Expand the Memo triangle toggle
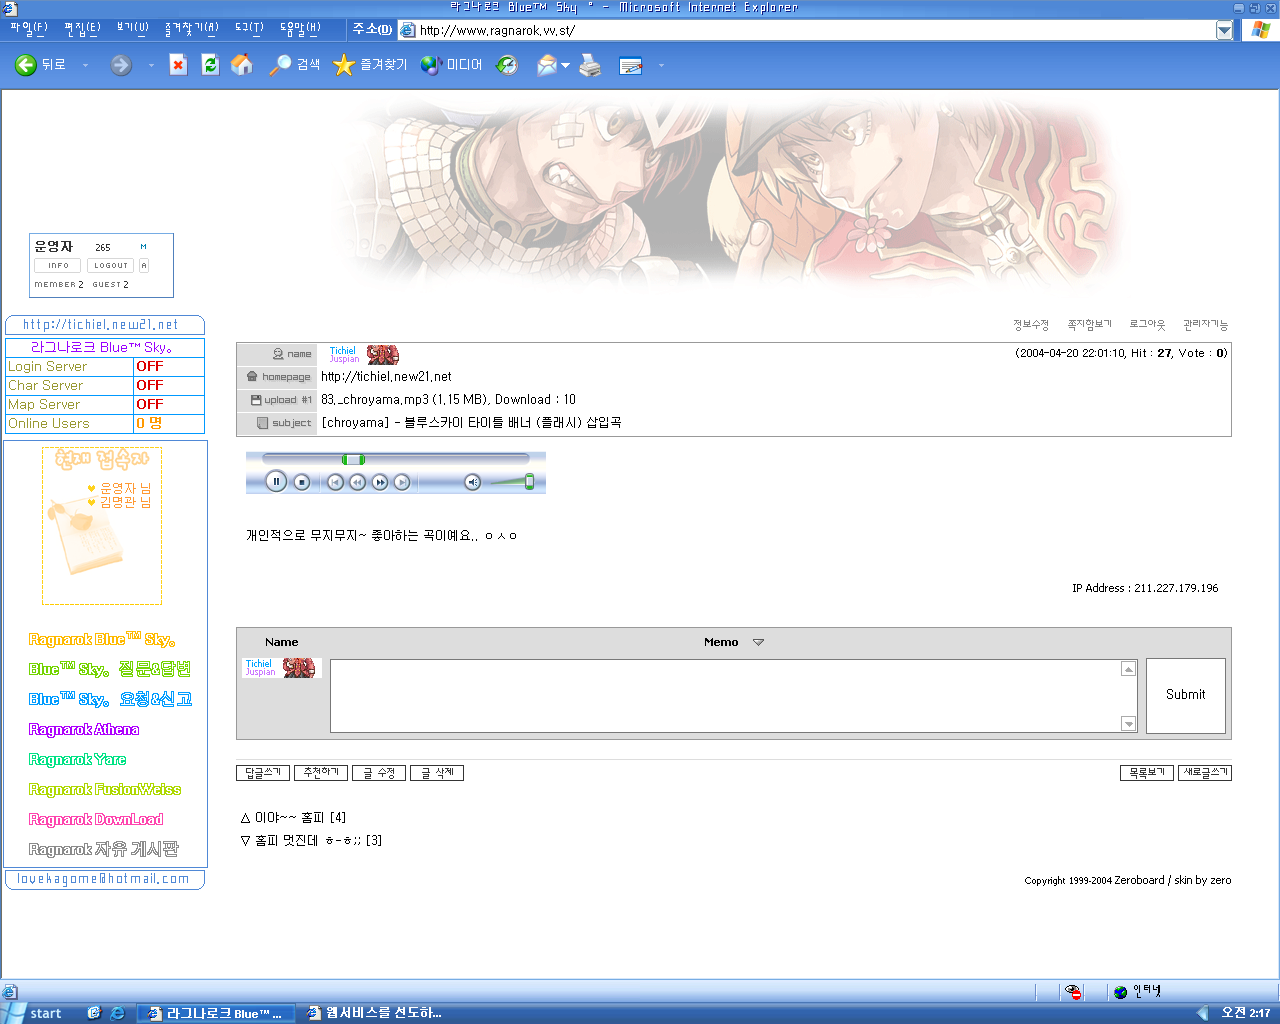This screenshot has width=1280, height=1024. point(758,642)
